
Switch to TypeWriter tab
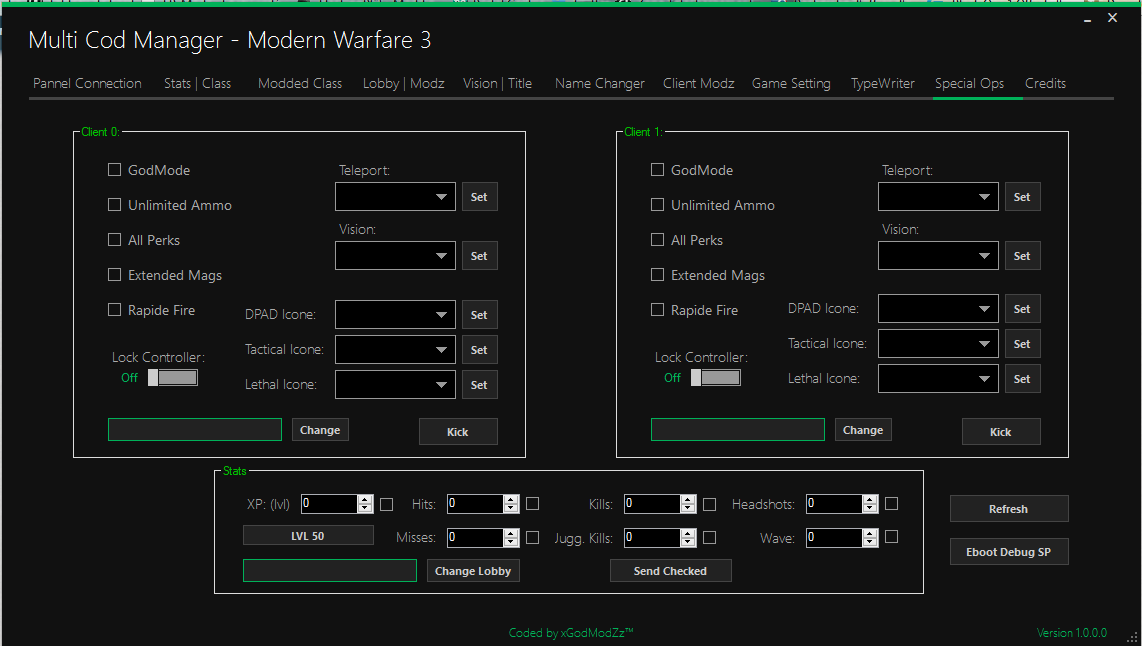tap(883, 84)
